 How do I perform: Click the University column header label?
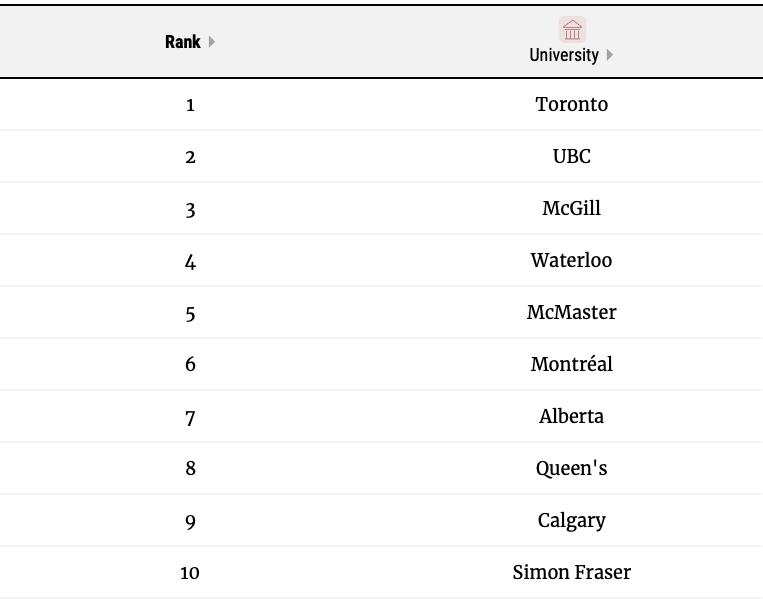point(564,55)
